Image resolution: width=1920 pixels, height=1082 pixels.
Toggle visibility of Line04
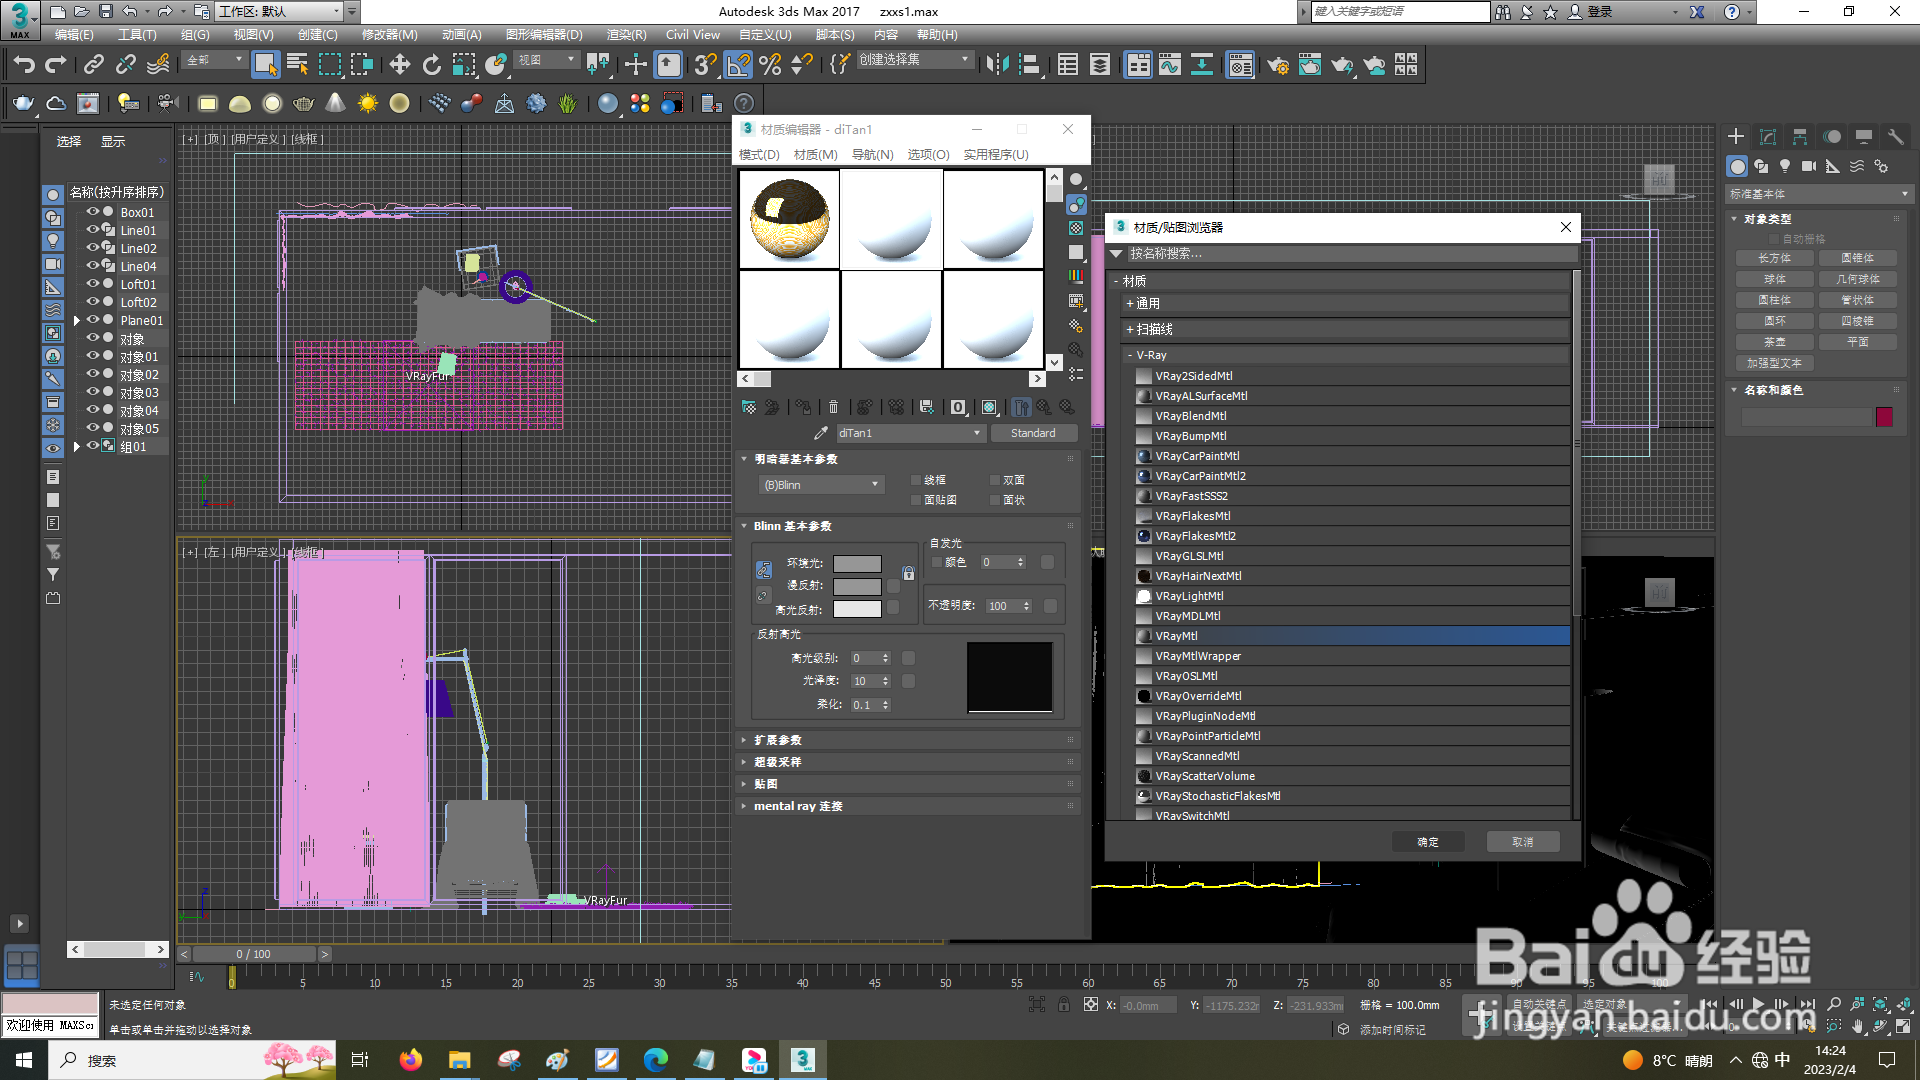click(92, 266)
